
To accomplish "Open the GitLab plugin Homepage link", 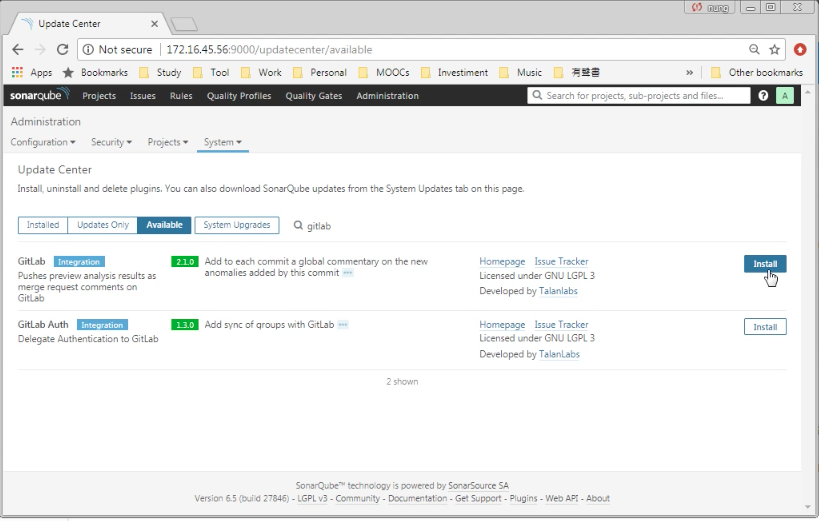I will [x=502, y=261].
